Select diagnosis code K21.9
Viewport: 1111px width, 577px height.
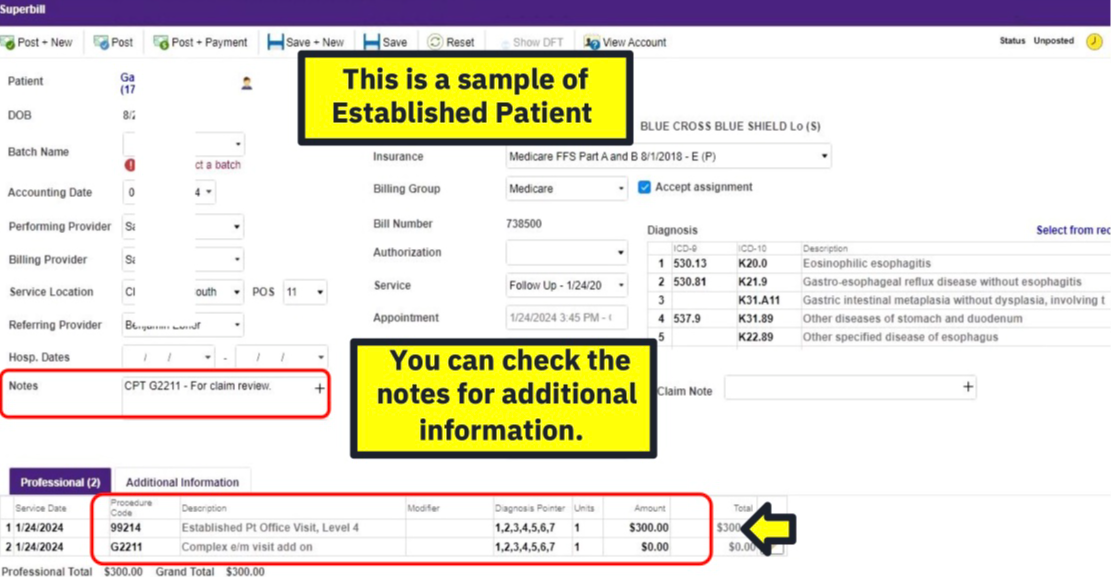[752, 281]
